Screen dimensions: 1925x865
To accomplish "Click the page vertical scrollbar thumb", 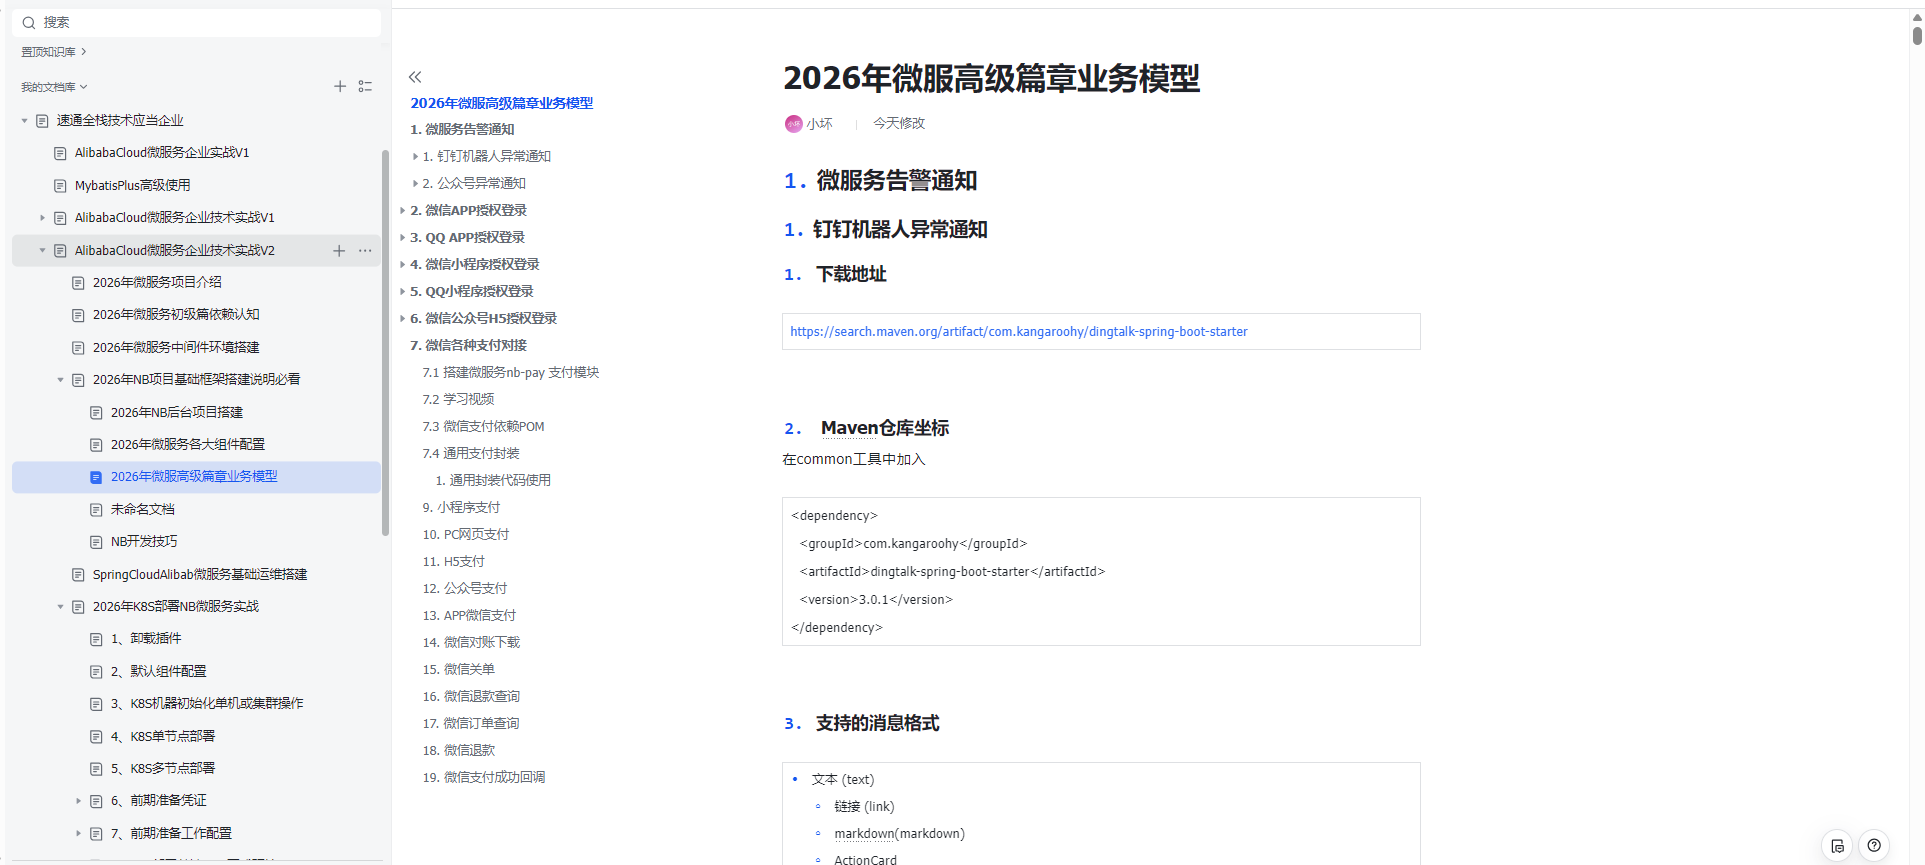I will click(x=1916, y=35).
